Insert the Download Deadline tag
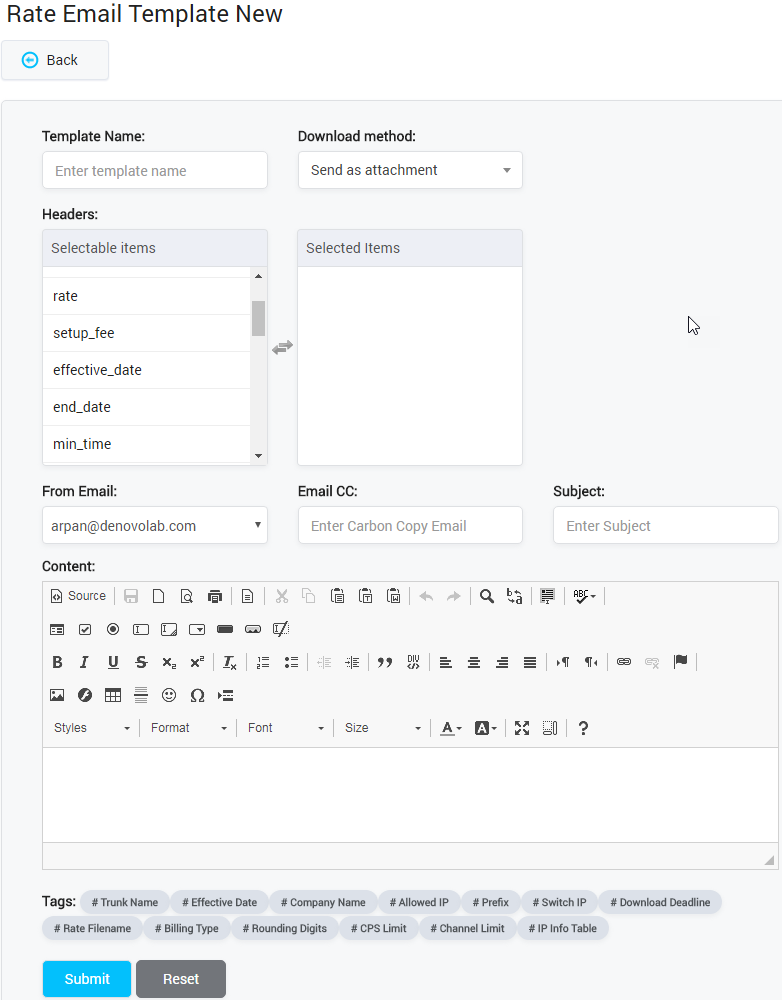Image resolution: width=782 pixels, height=1000 pixels. tap(660, 902)
